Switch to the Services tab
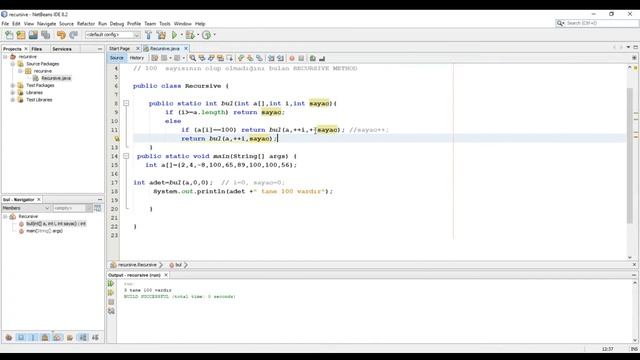 point(62,49)
